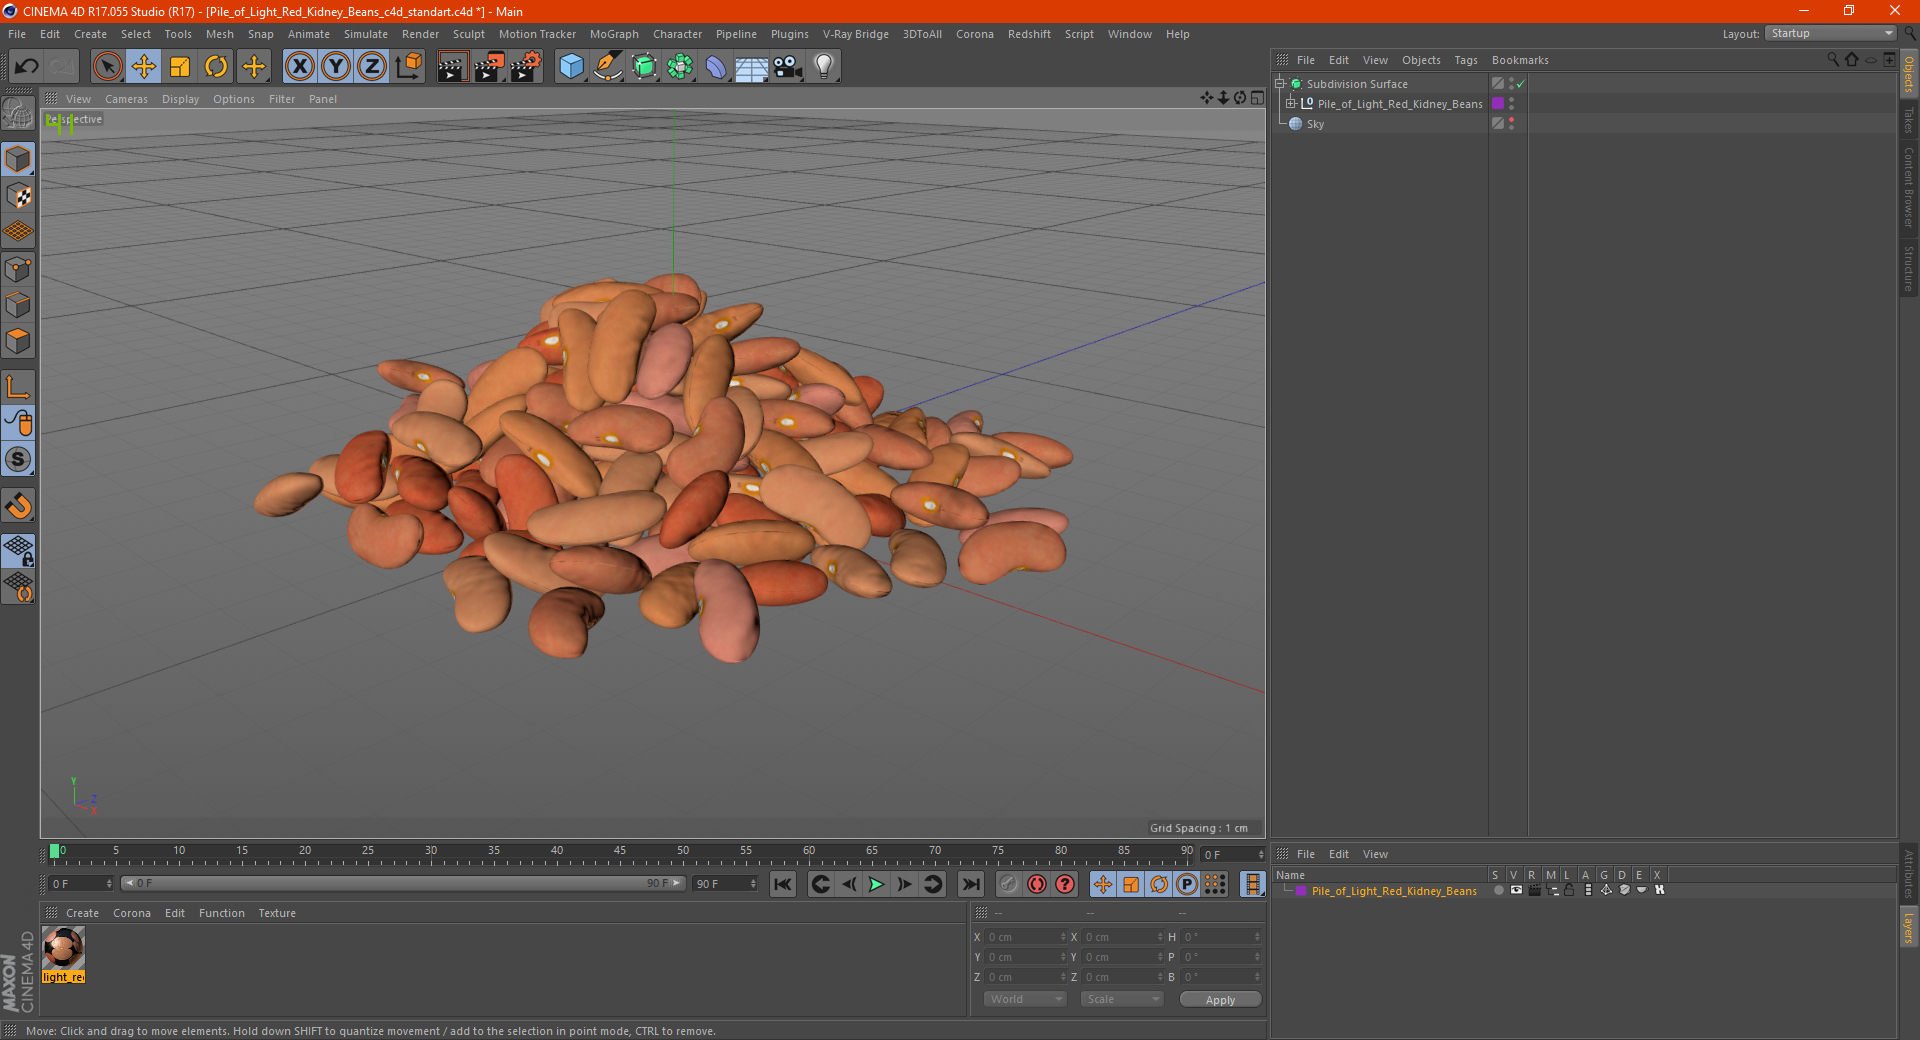Select Points mode in left sidebar
This screenshot has width=1920, height=1040.
tap(18, 269)
